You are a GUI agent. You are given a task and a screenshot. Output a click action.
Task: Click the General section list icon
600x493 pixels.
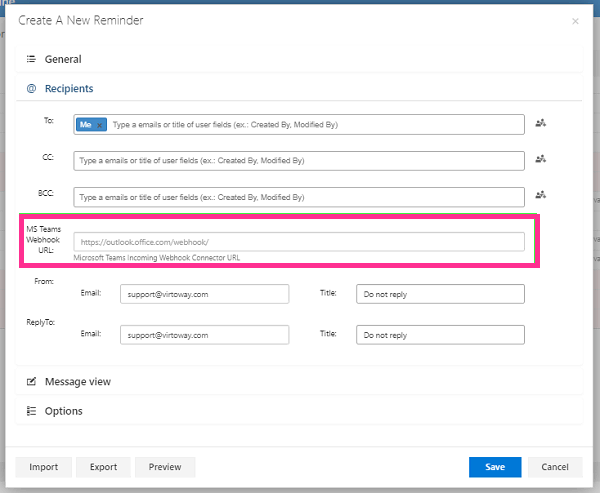tap(31, 59)
